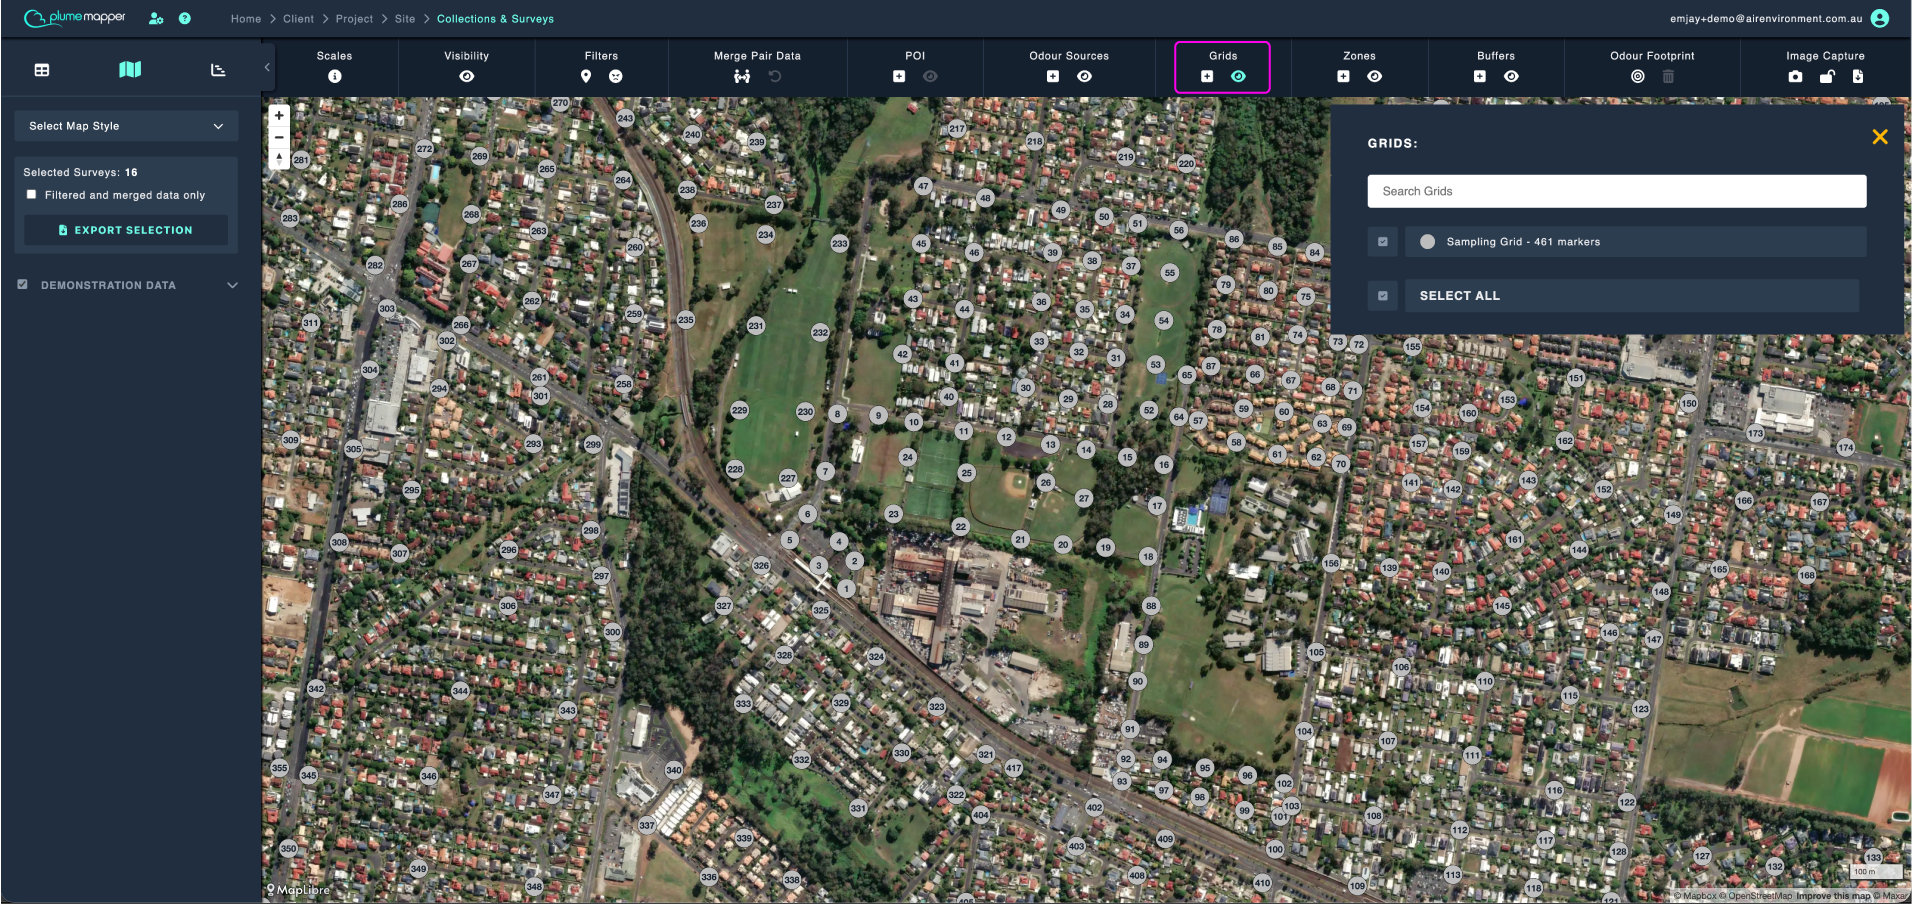
Task: Close the Grids panel with X
Action: (1880, 137)
